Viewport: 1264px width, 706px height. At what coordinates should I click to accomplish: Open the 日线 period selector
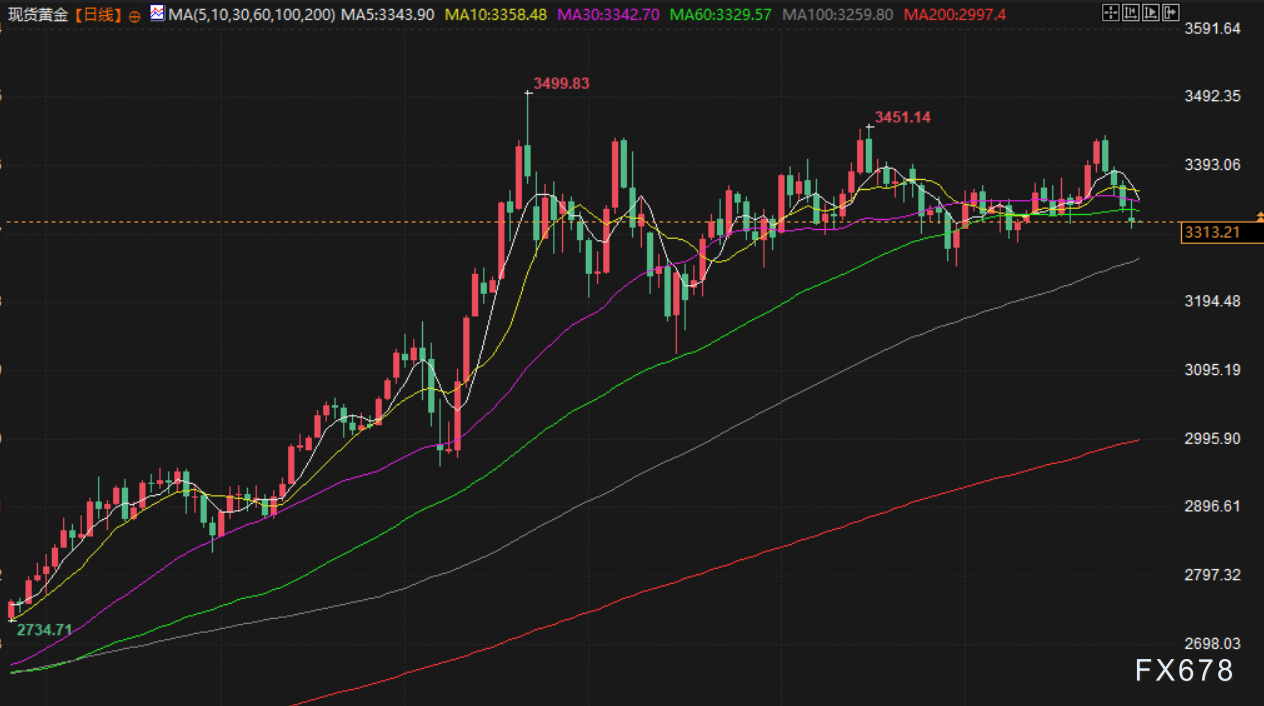pyautogui.click(x=98, y=15)
